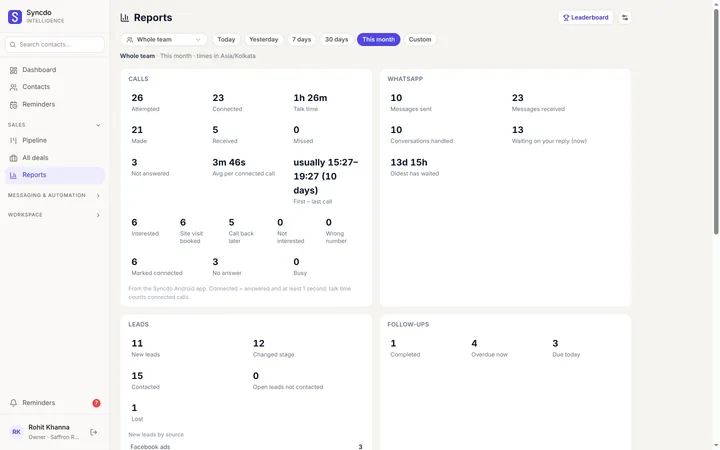Click the Marked connected label
The image size is (720, 450).
[157, 273]
